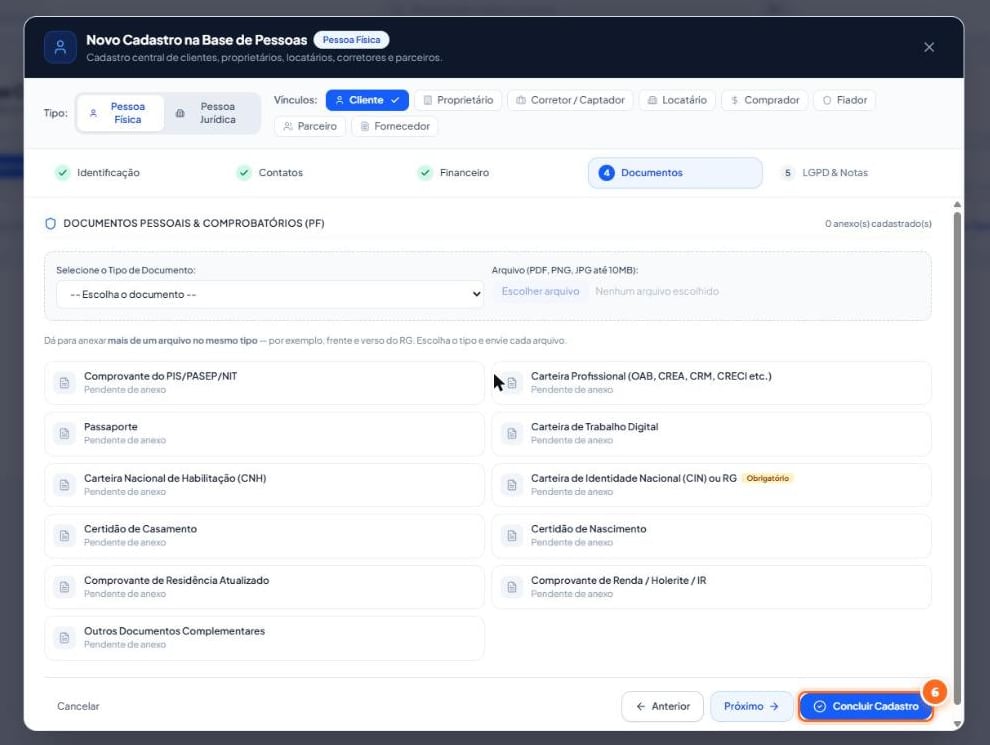Click the file icon next to Certidão de Casamento

coord(64,535)
